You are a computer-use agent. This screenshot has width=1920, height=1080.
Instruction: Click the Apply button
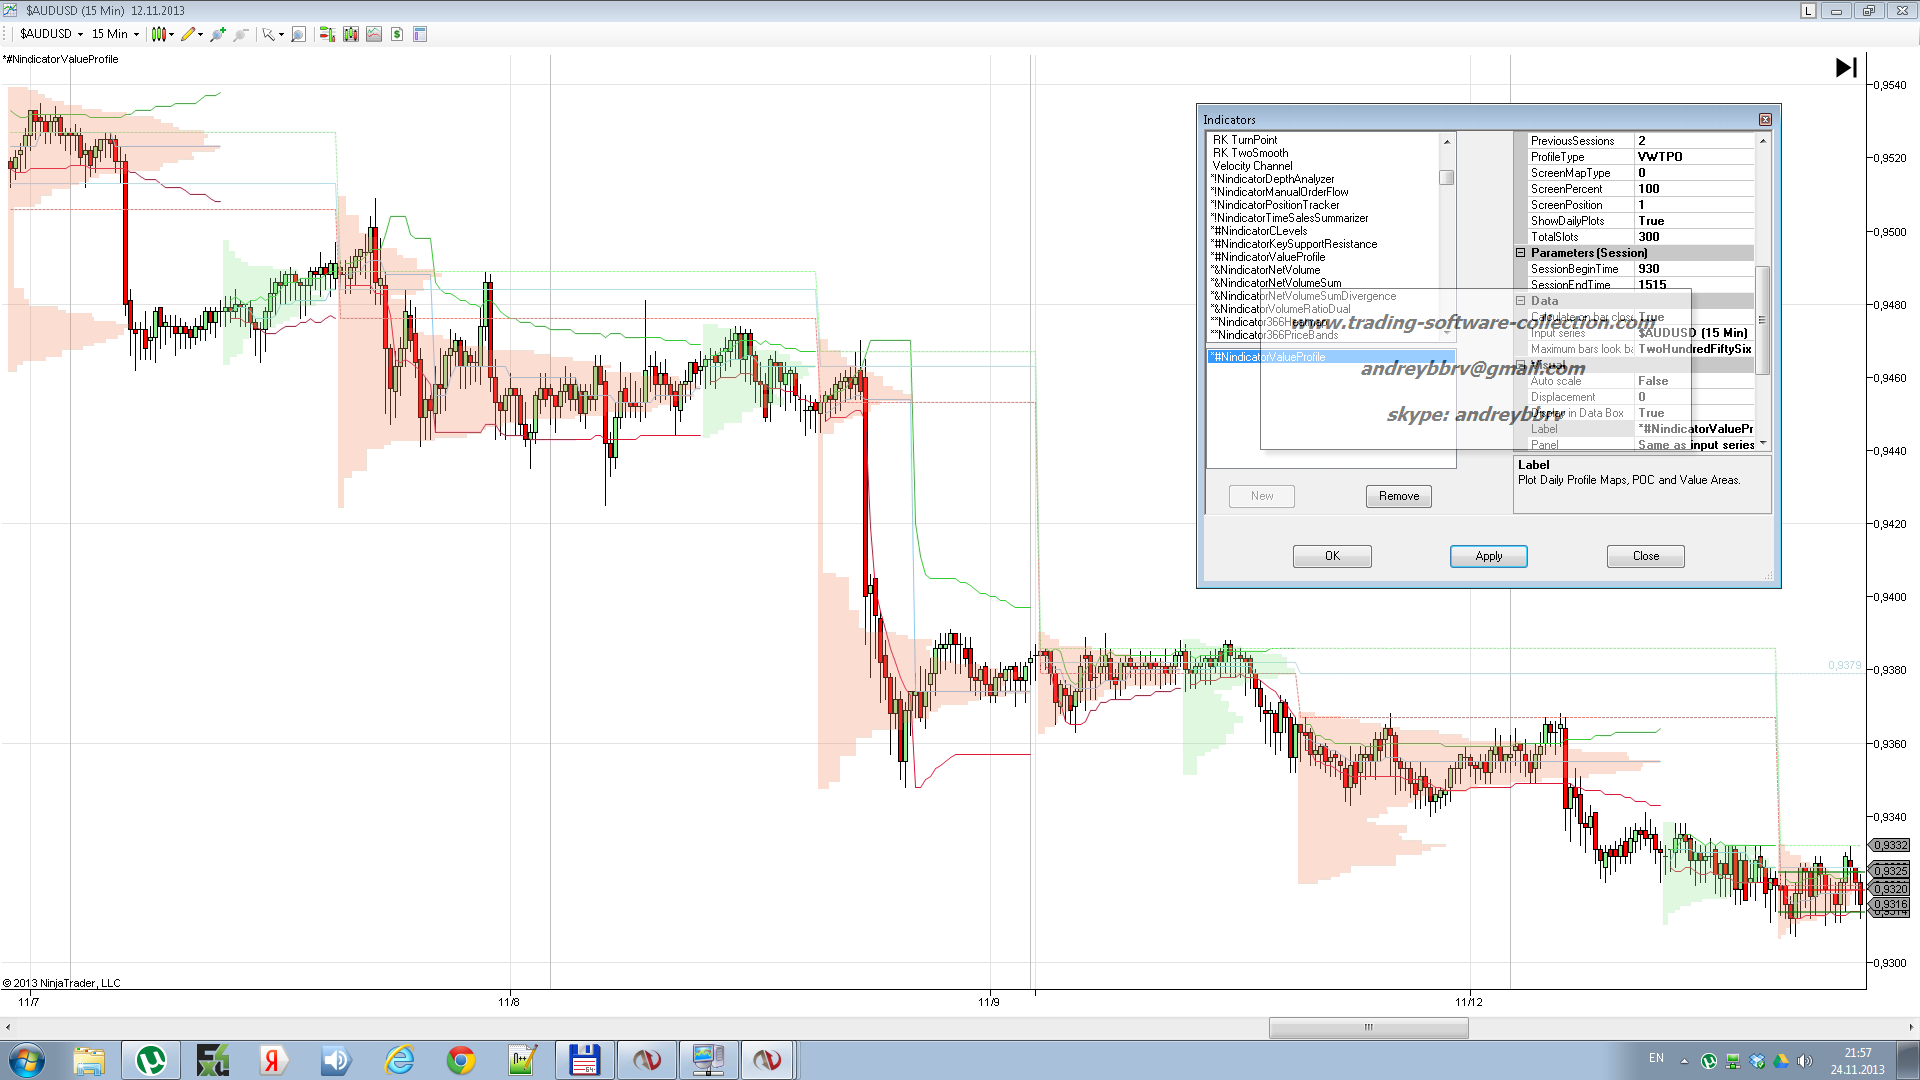(x=1488, y=556)
